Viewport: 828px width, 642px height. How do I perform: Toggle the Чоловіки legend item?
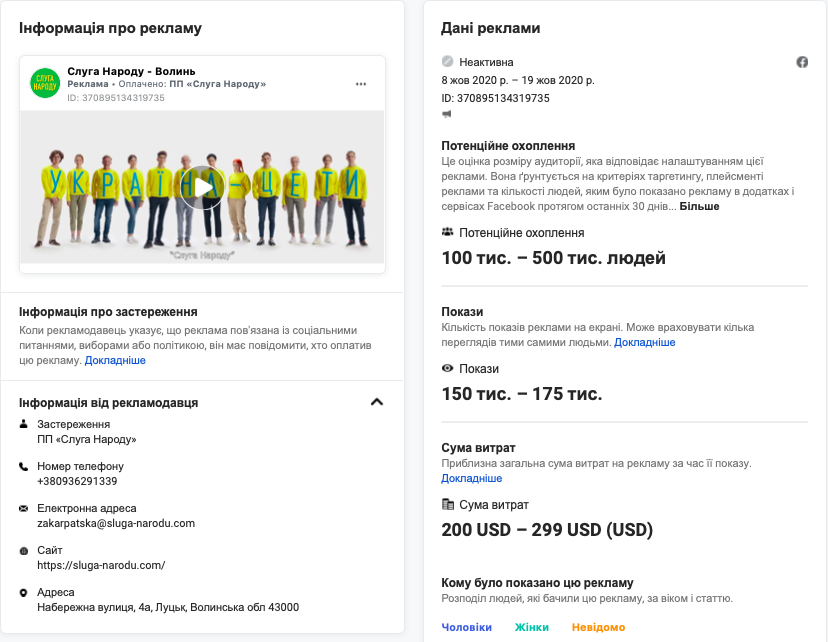pyautogui.click(x=466, y=627)
